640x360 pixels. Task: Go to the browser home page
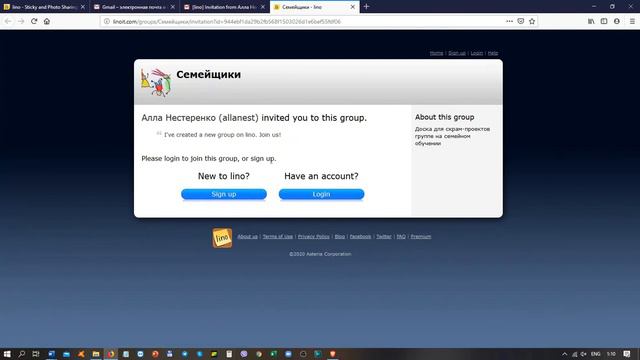[x=47, y=21]
